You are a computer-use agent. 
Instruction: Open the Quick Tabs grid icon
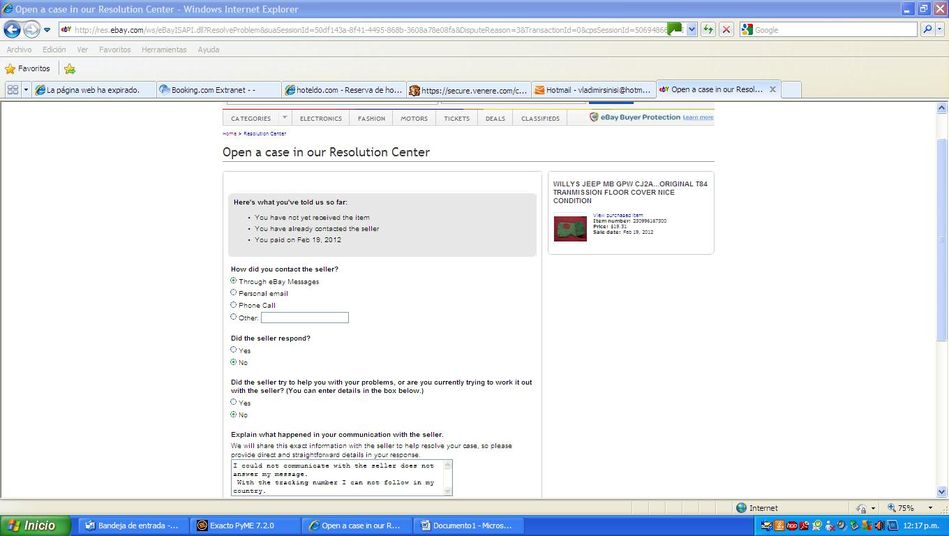[x=12, y=90]
